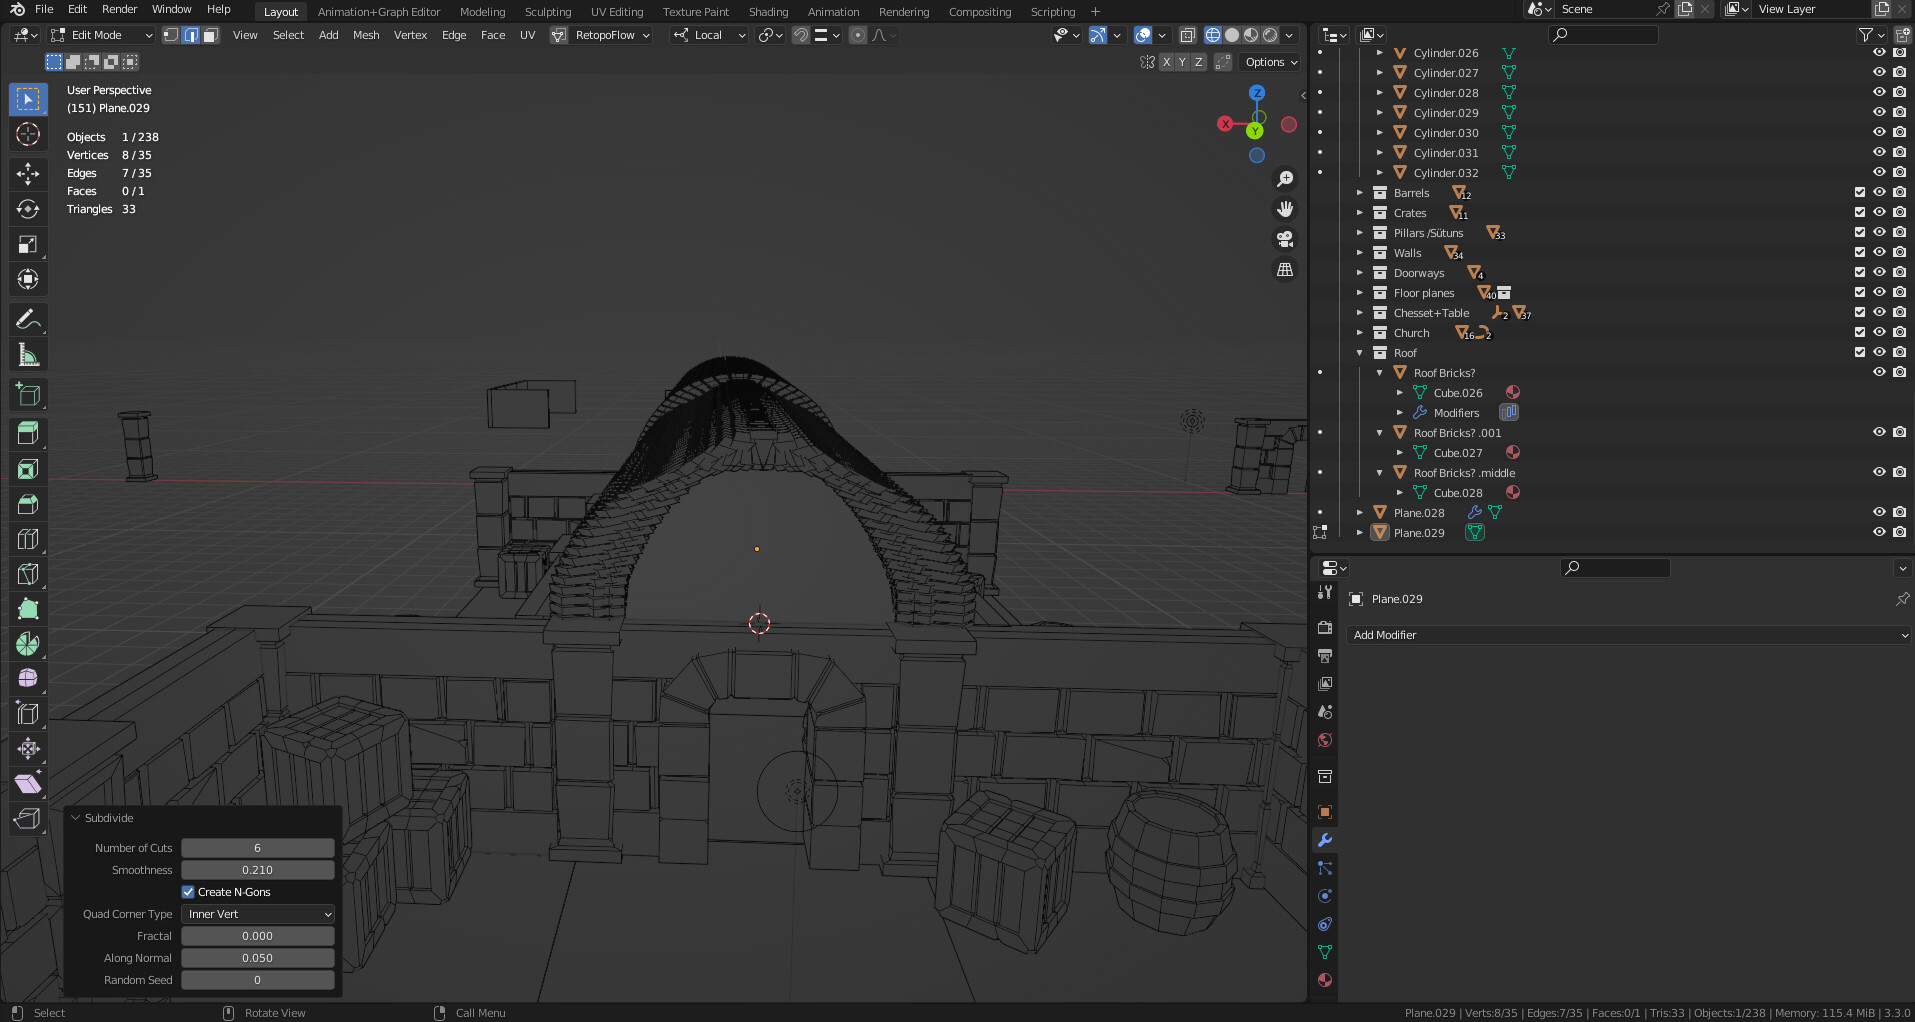This screenshot has width=1915, height=1022.
Task: Switch to the UV Editing workspace tab
Action: [616, 12]
